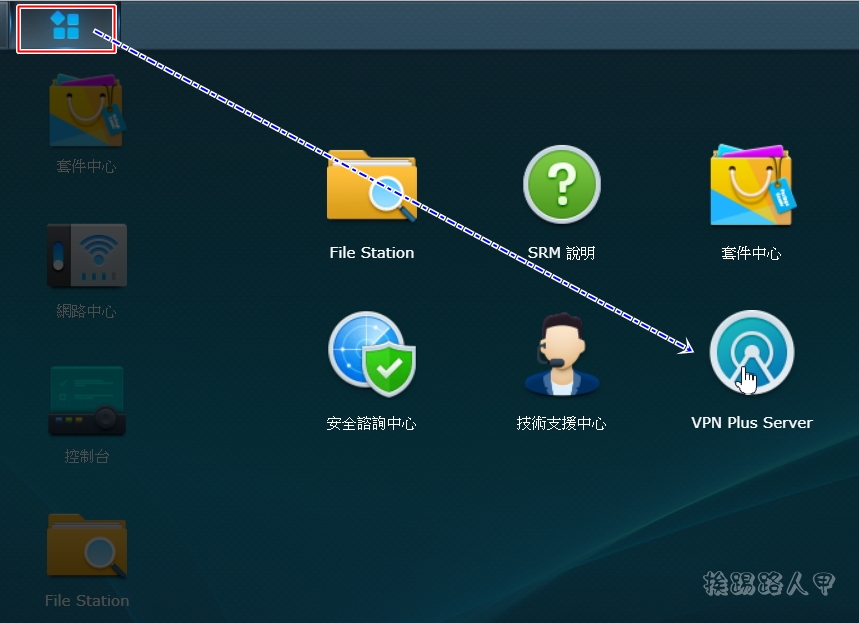
Task: Open SRM 說明 help icon
Action: pyautogui.click(x=562, y=184)
